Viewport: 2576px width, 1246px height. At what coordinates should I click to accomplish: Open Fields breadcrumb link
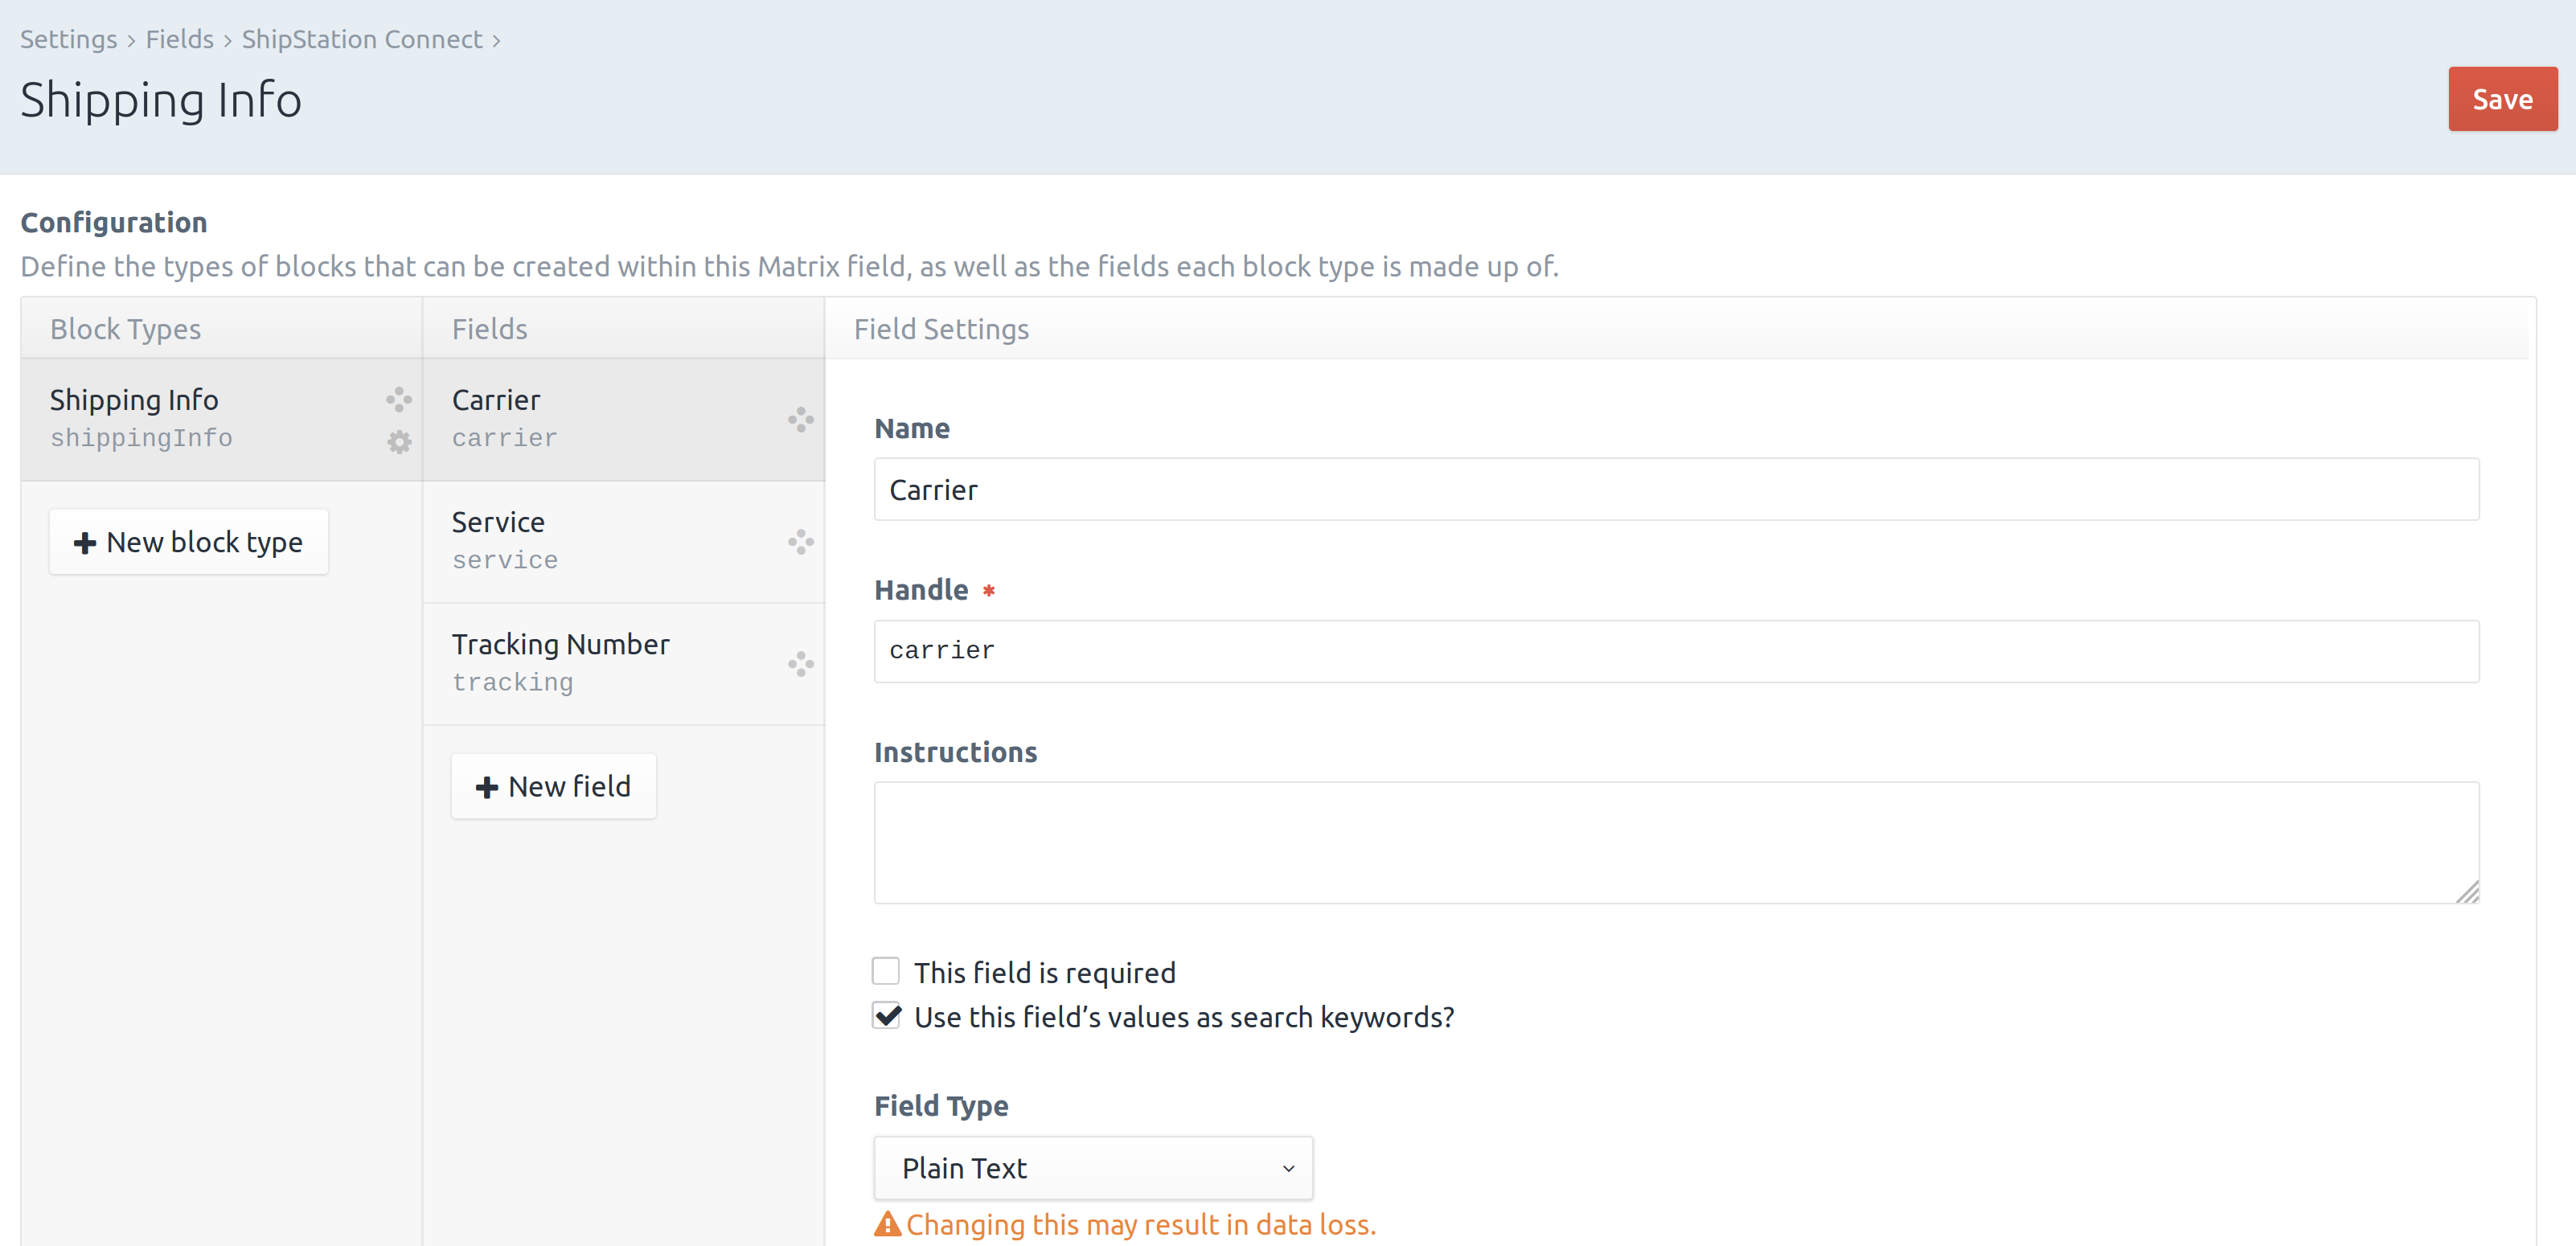click(x=180, y=39)
